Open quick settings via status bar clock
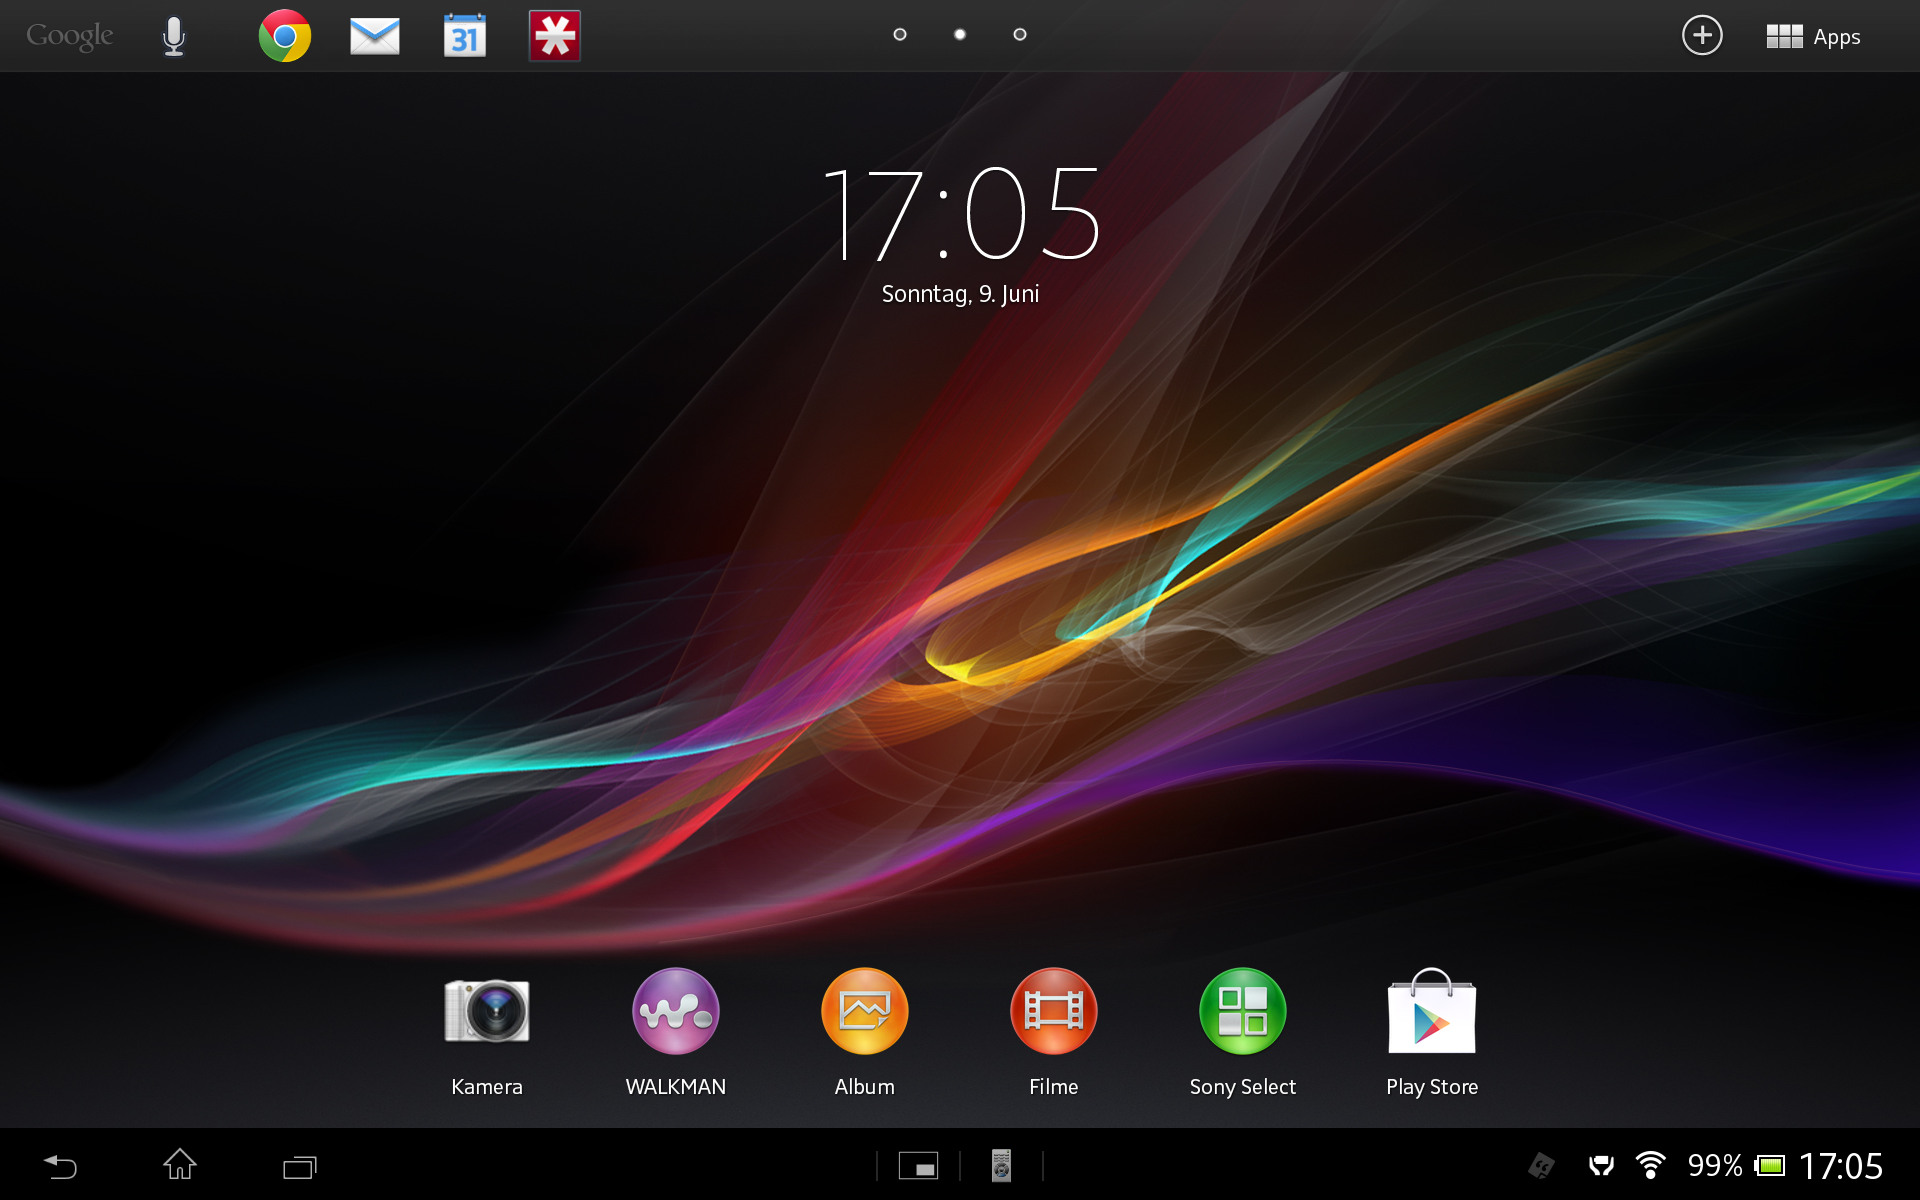 coord(1841,1166)
